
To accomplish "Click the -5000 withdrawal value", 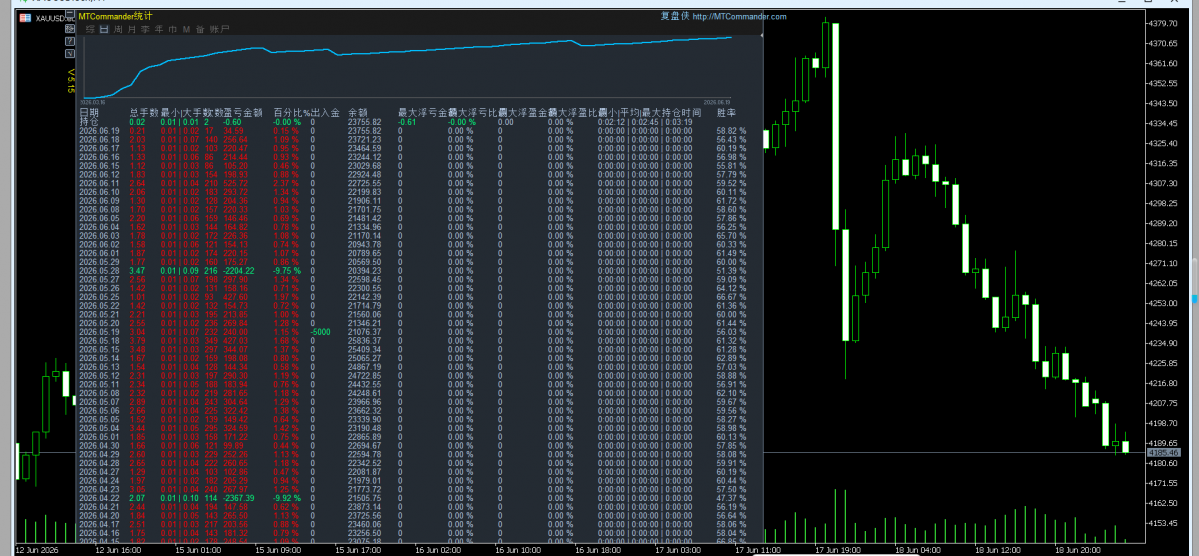I will point(320,332).
